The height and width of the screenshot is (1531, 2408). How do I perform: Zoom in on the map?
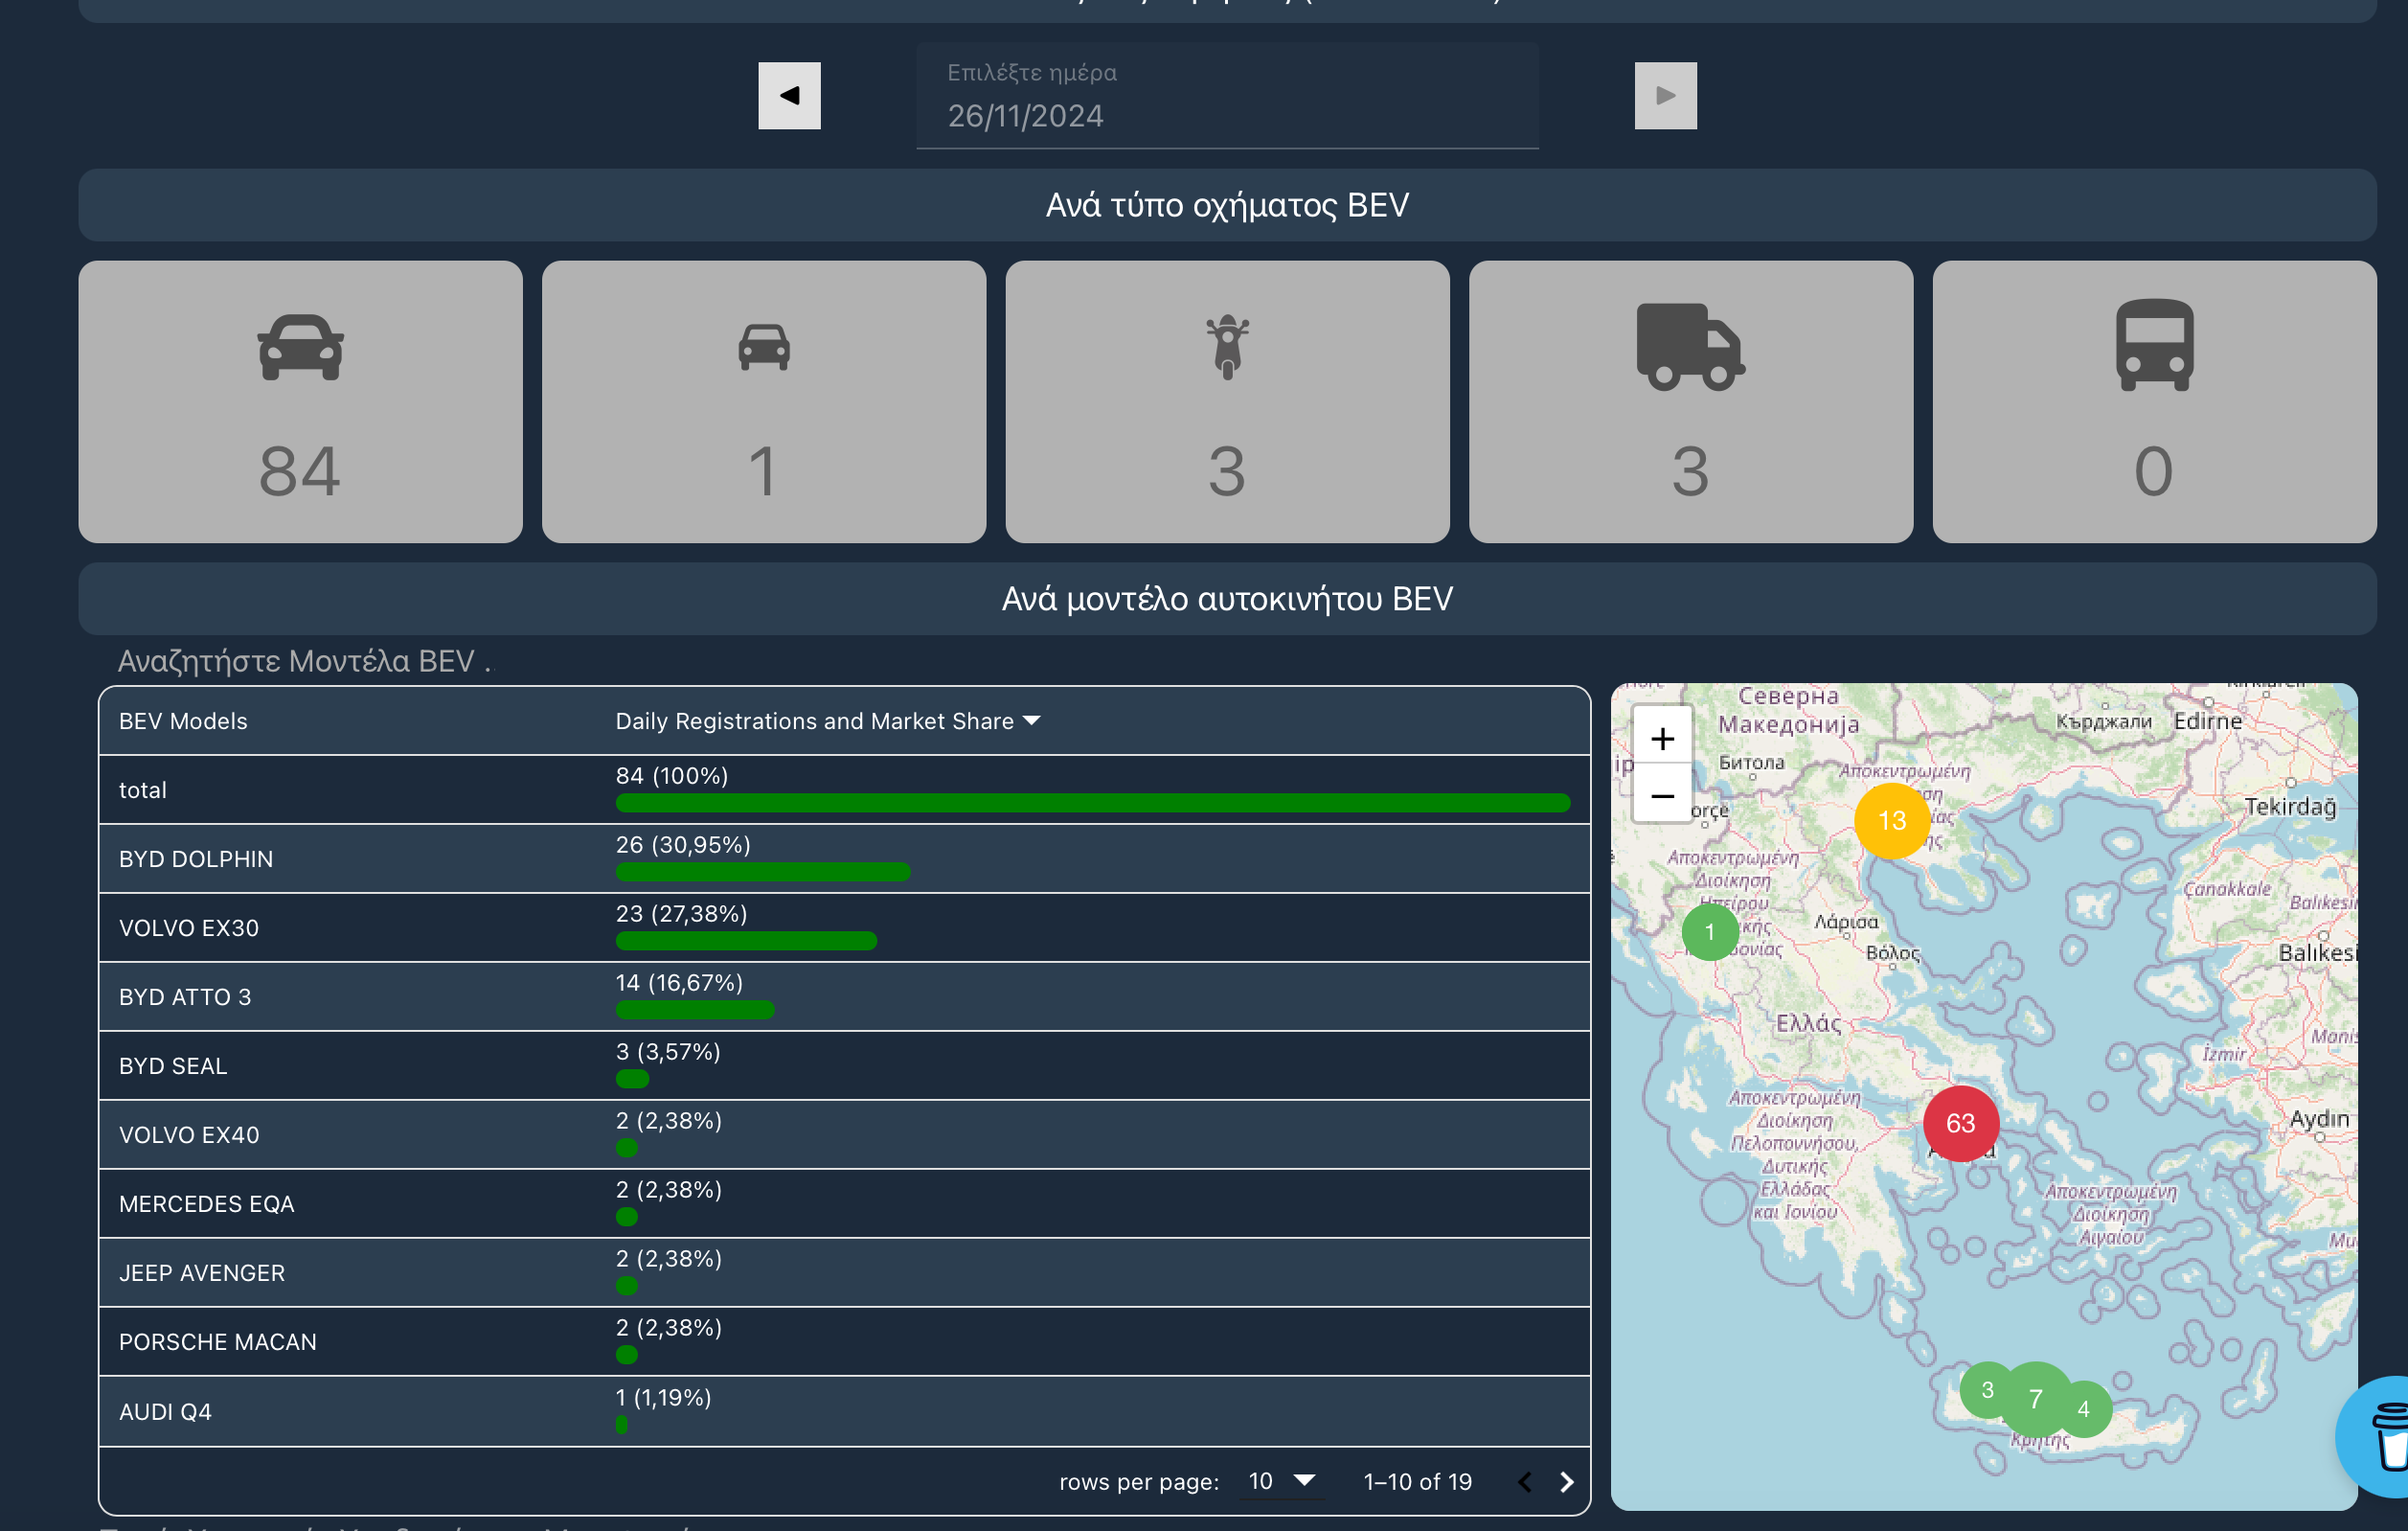coord(1662,739)
